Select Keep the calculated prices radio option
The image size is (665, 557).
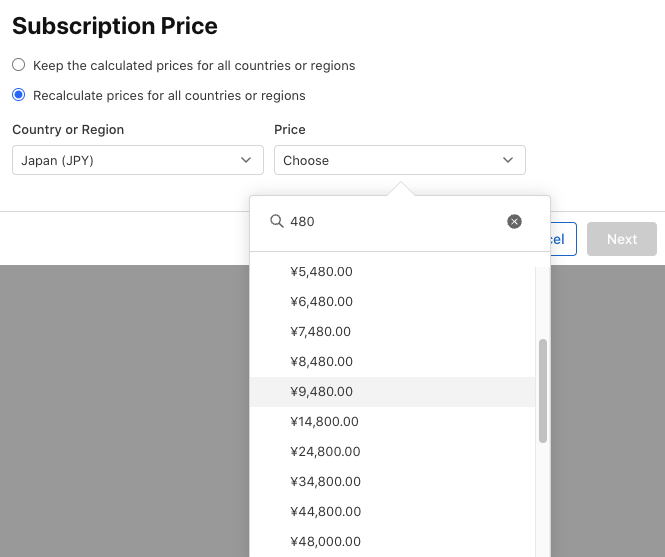[x=19, y=65]
